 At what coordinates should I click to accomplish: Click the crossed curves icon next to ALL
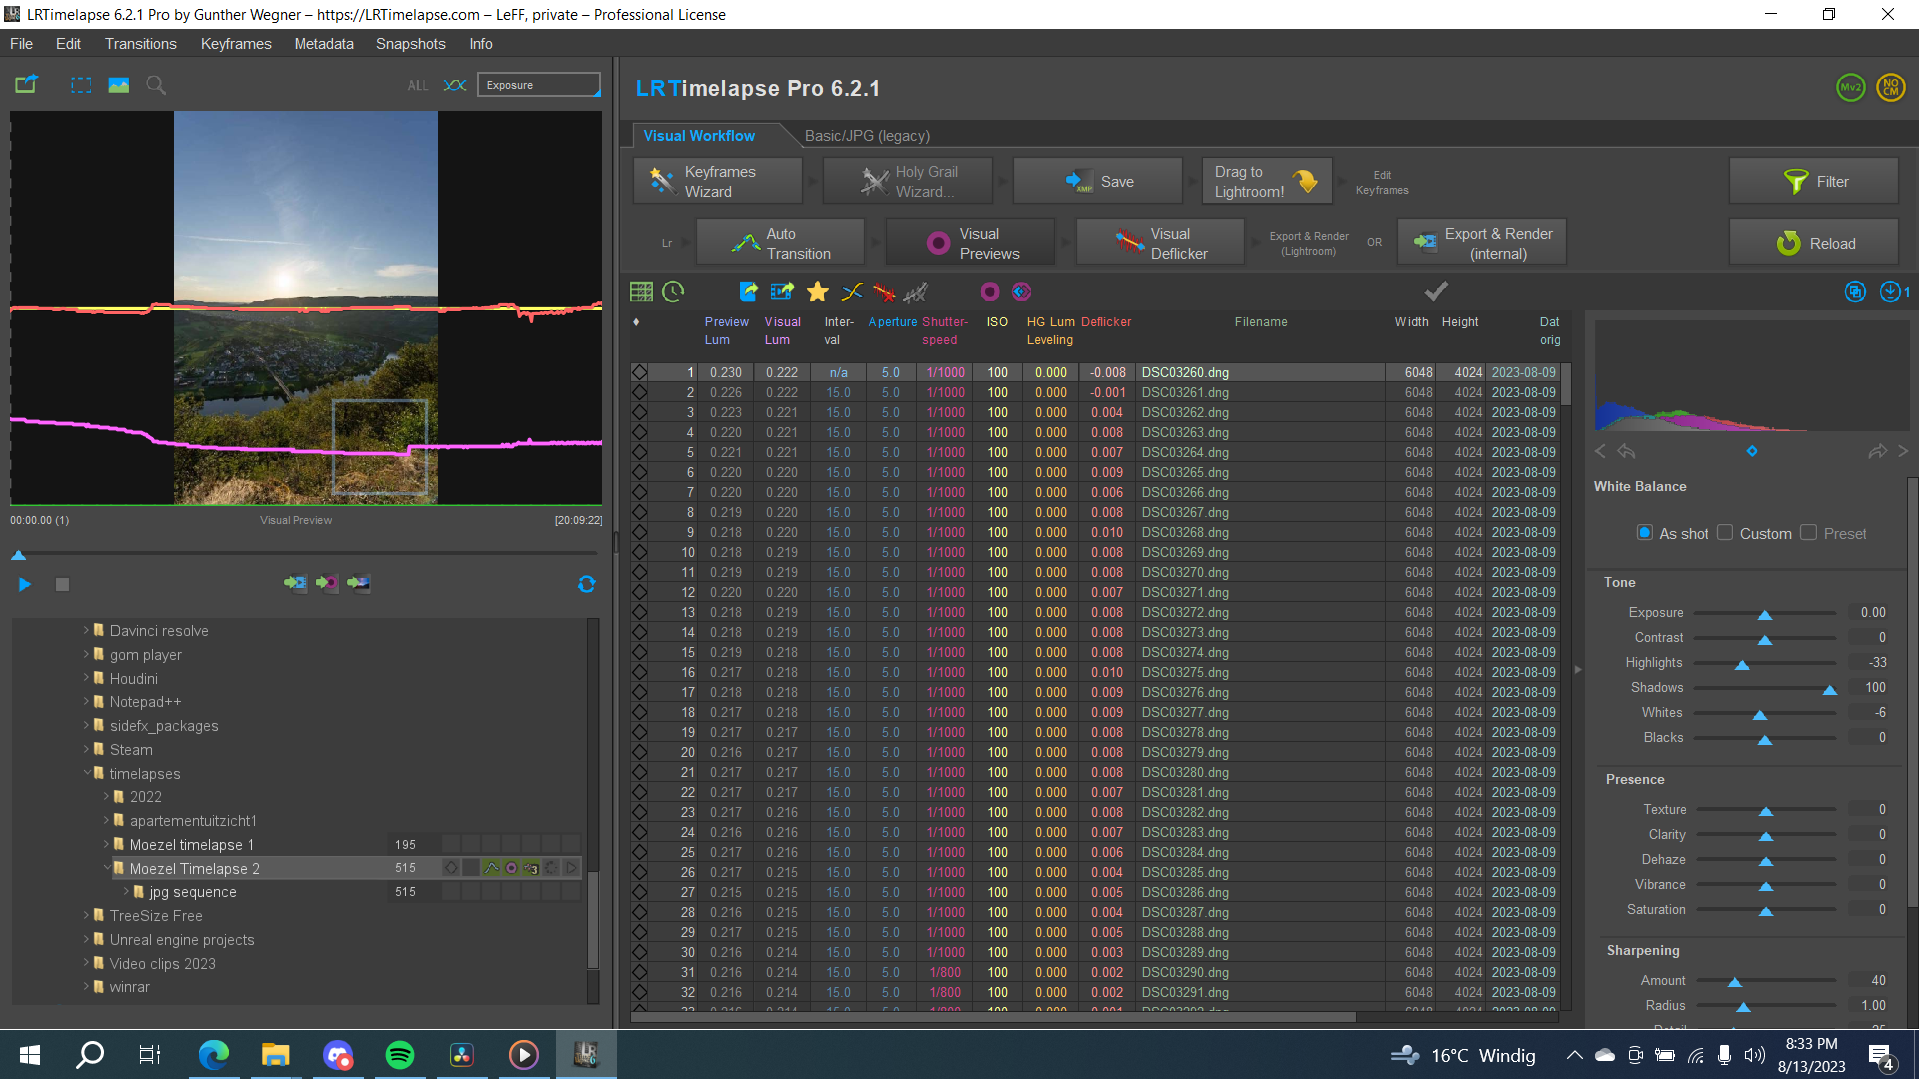[455, 85]
